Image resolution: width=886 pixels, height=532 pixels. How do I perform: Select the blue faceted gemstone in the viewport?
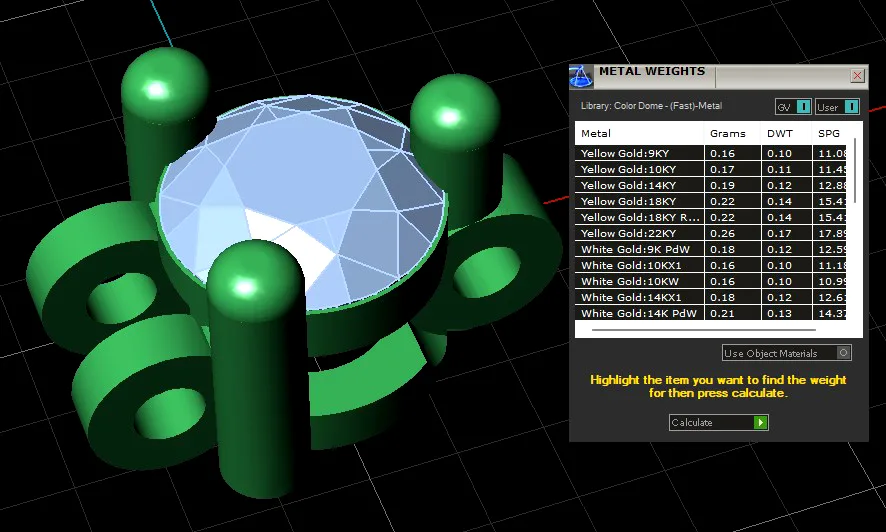click(x=302, y=200)
